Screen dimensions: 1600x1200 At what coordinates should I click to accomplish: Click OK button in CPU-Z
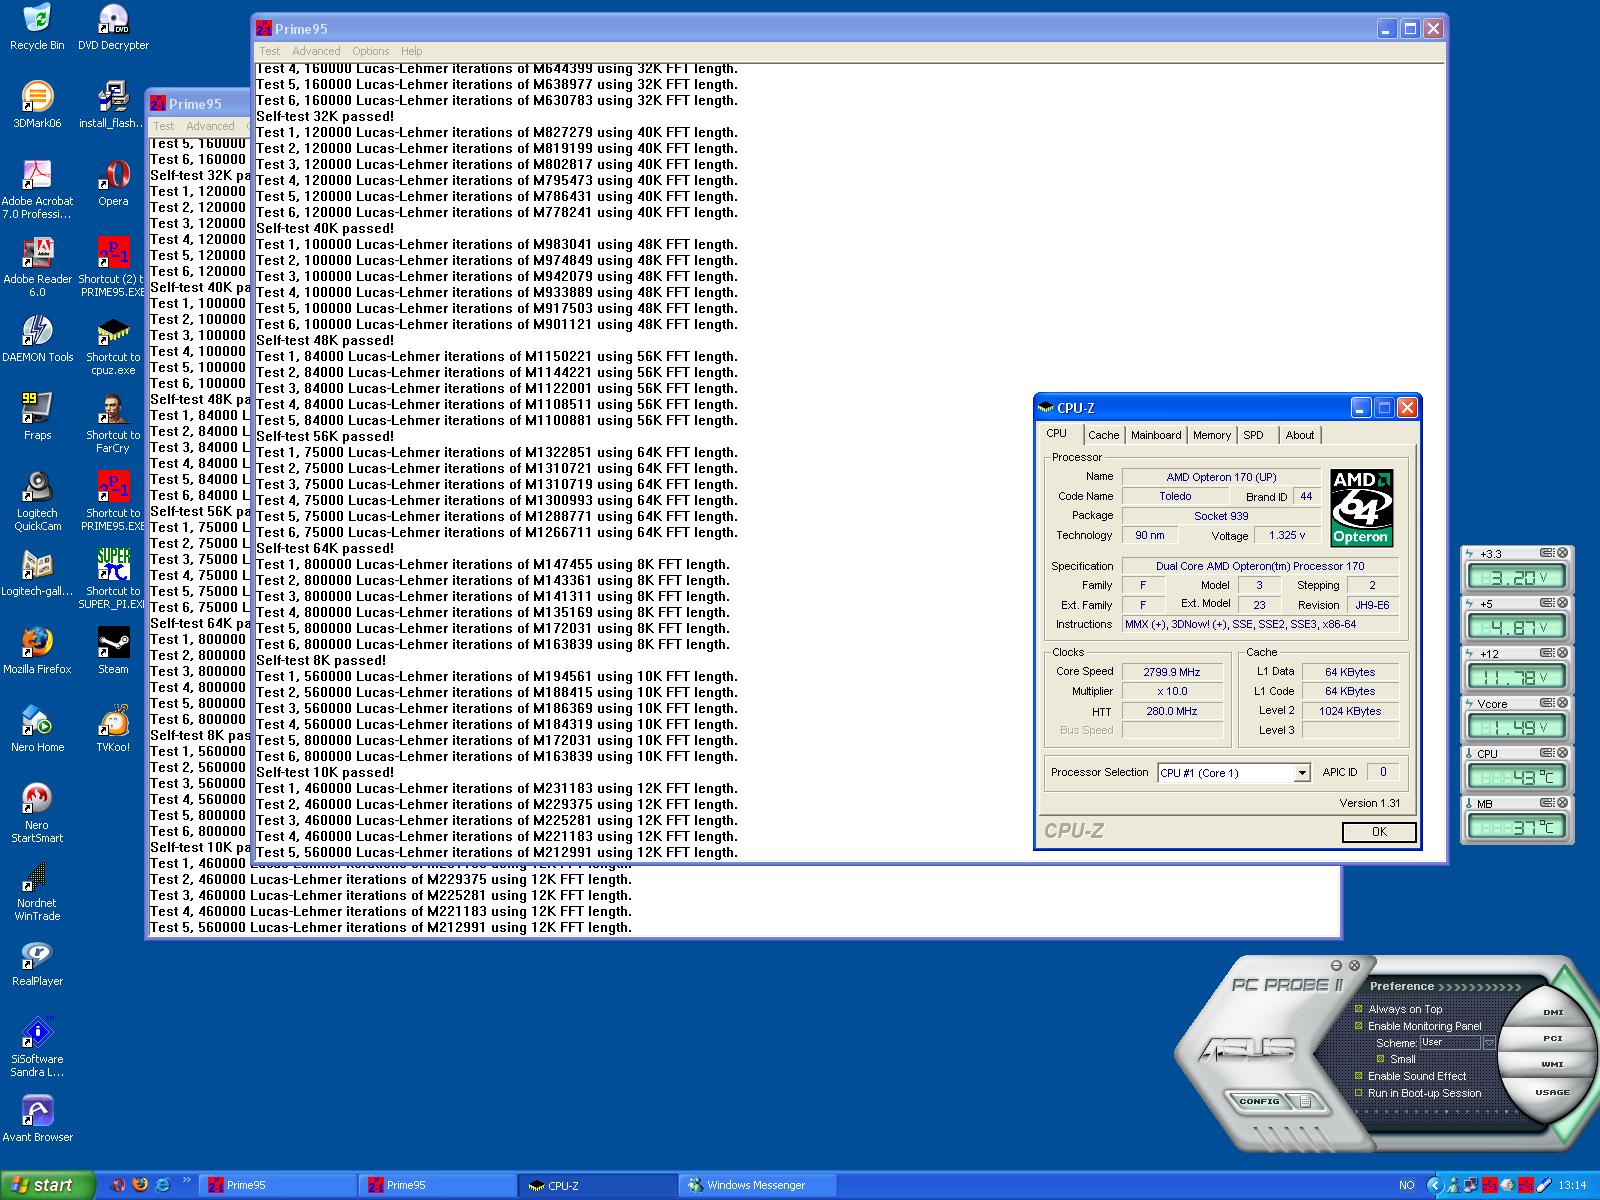(1379, 832)
